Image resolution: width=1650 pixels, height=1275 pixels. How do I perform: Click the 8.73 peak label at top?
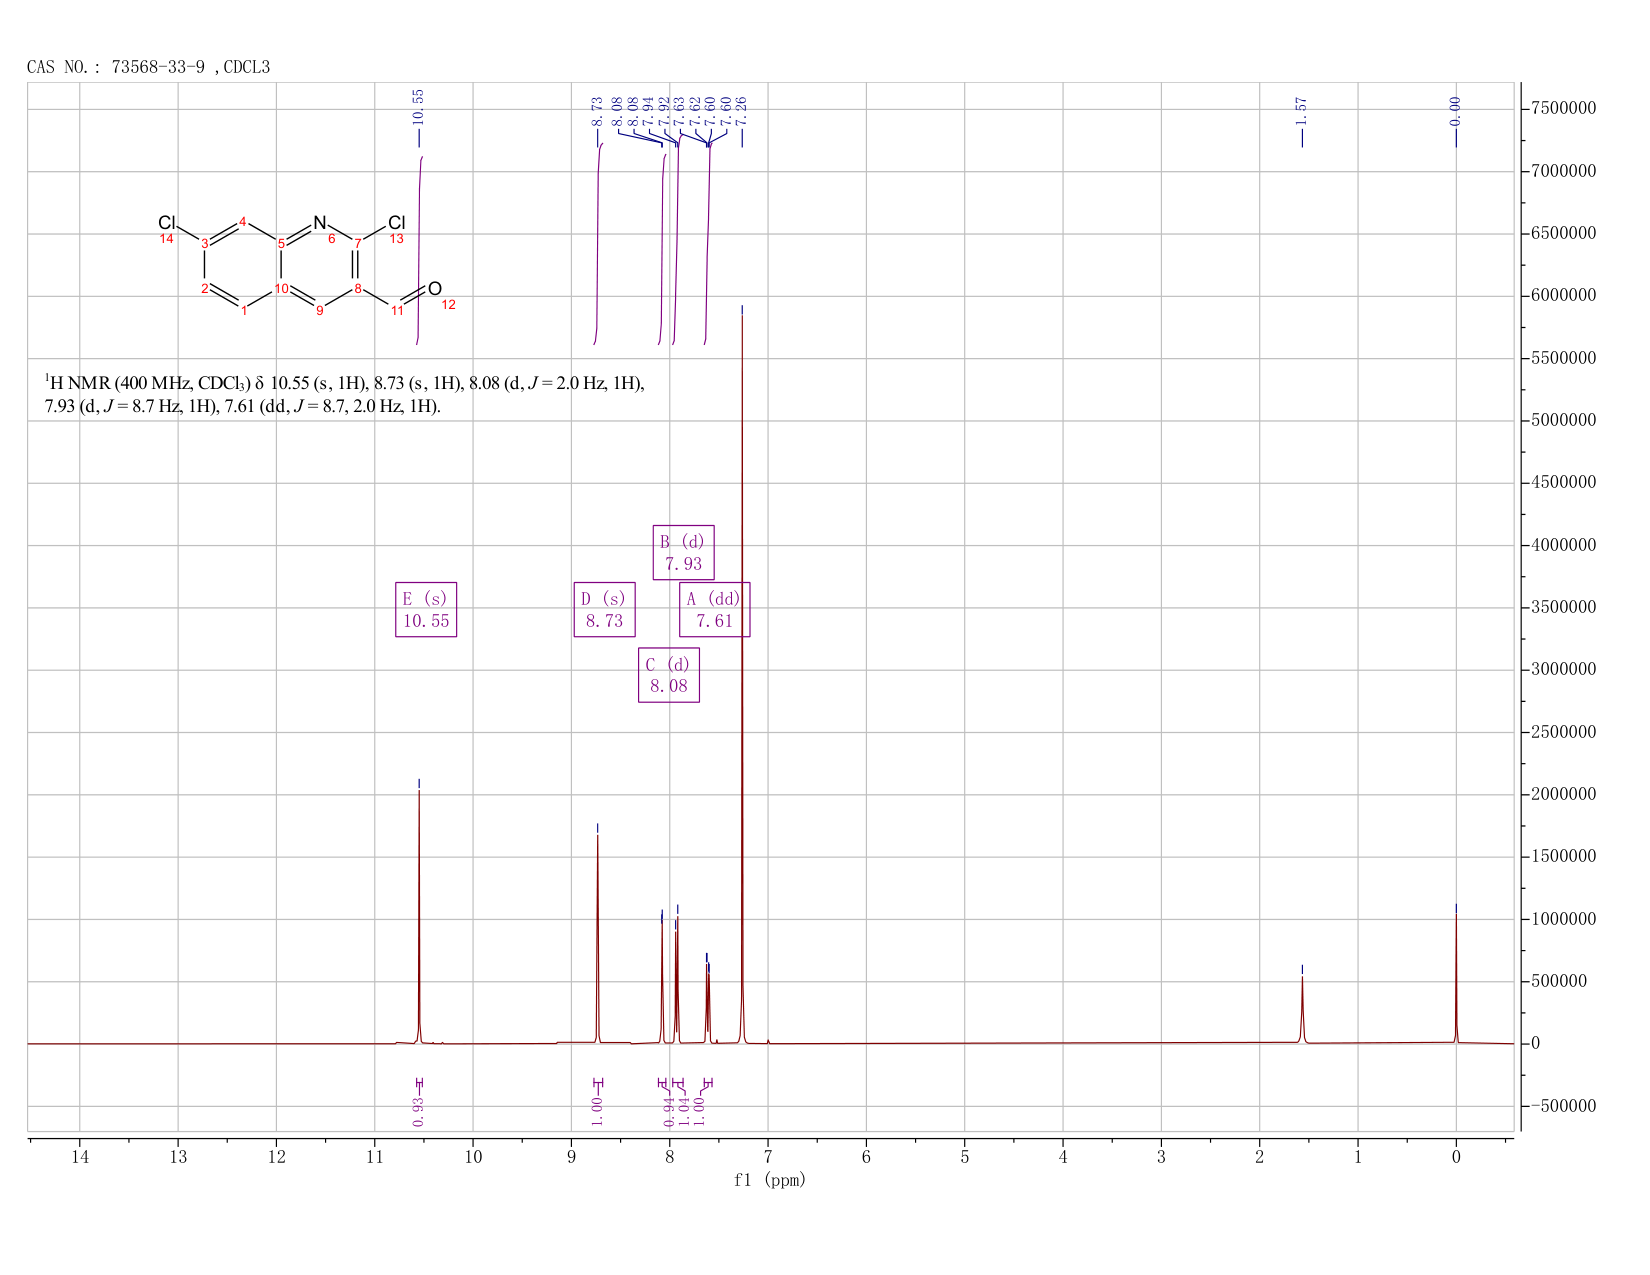click(597, 110)
